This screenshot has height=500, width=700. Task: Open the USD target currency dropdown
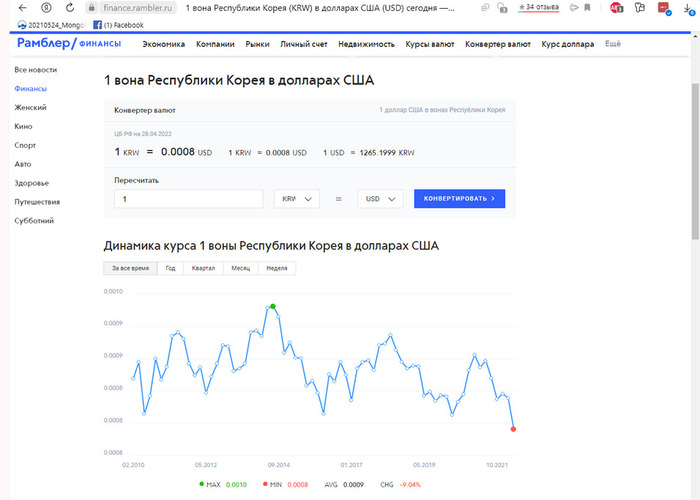coord(380,199)
